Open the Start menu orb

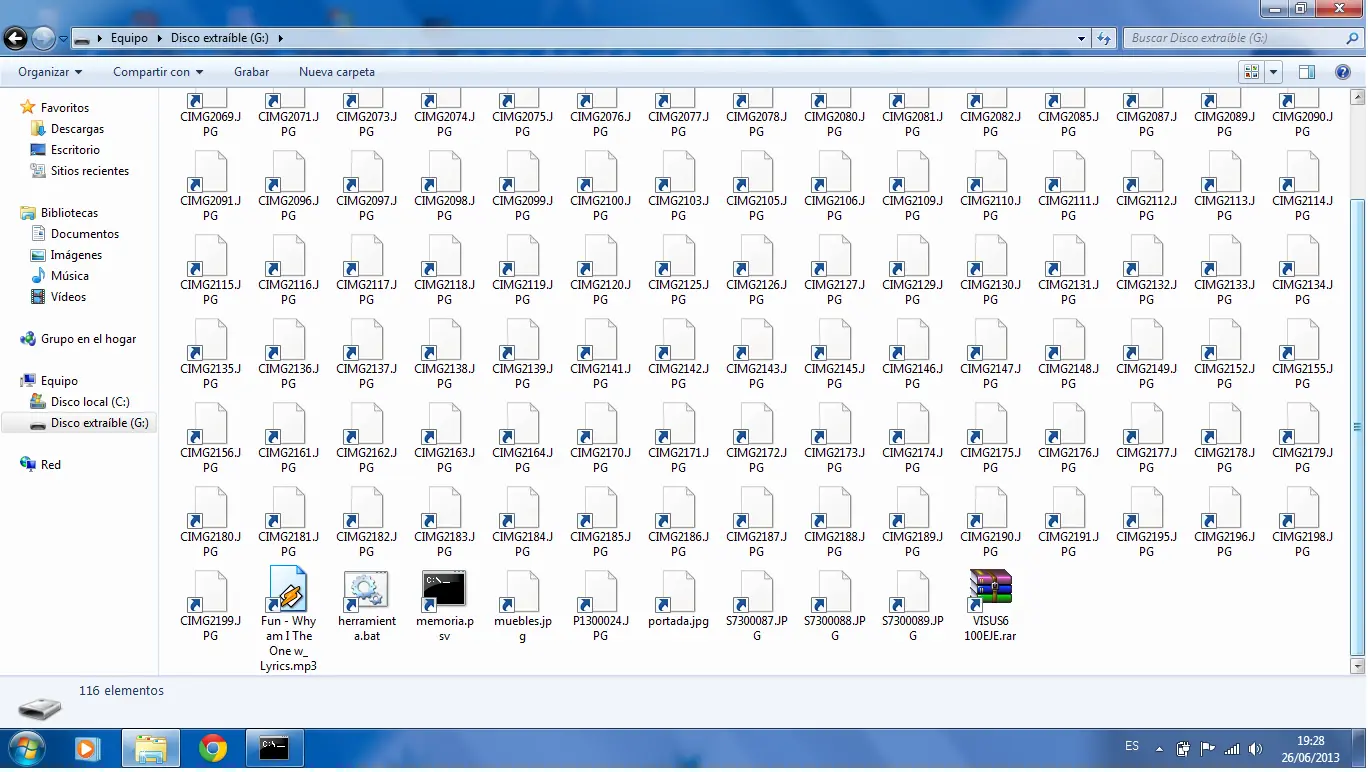[26, 747]
